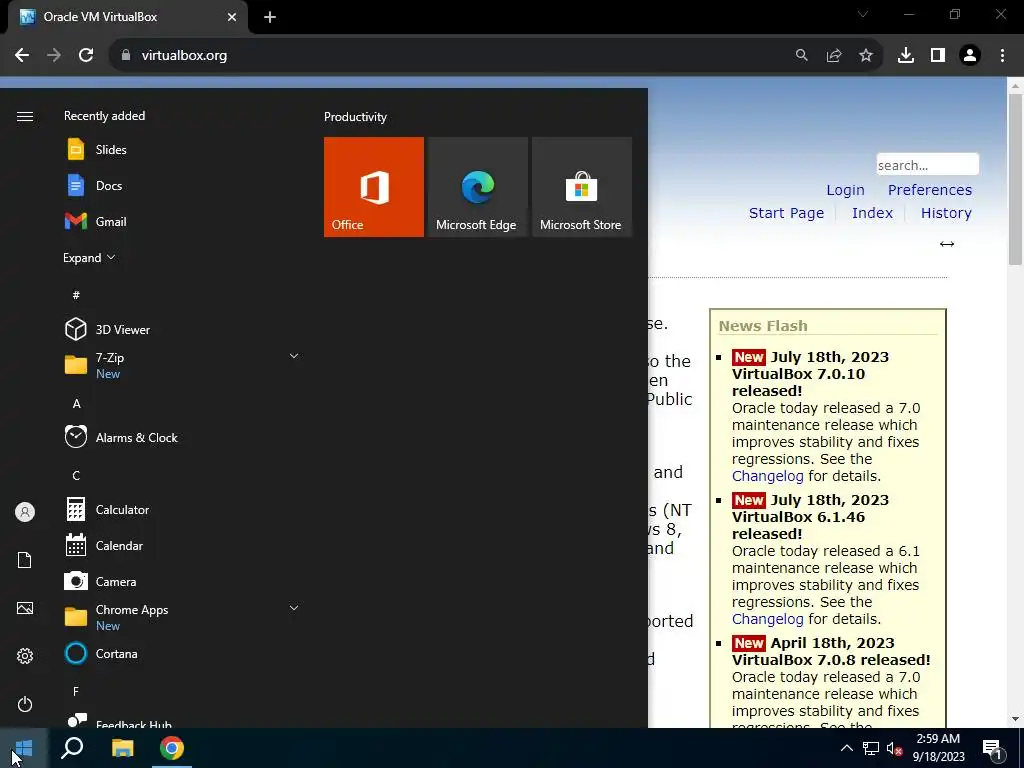The image size is (1024, 768).
Task: Click the zoom magnifier in address bar
Action: click(802, 56)
